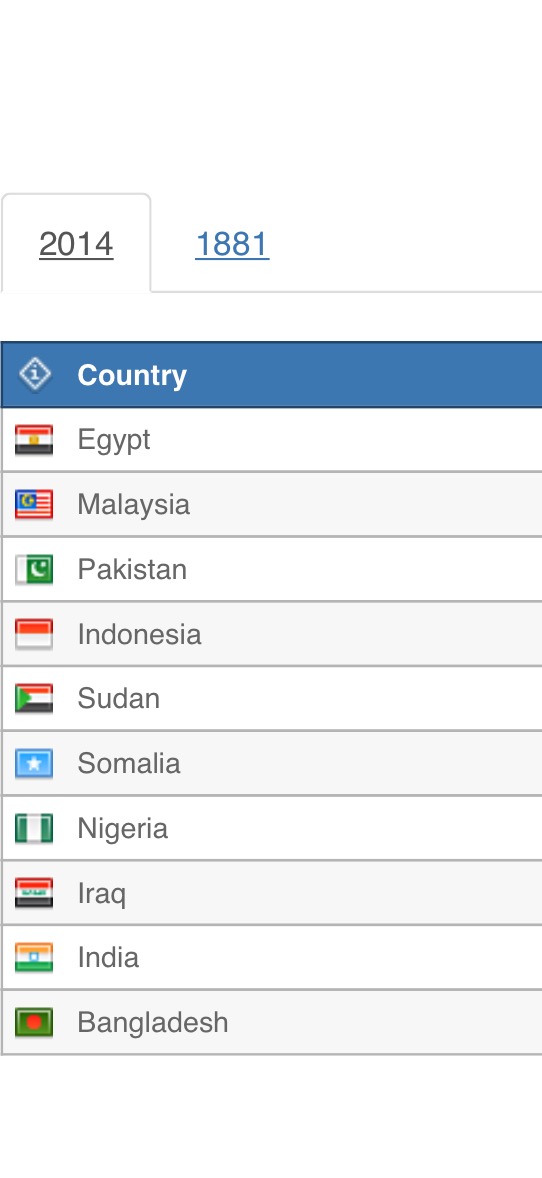Viewport: 542px width, 1178px height.
Task: Select the Bangladesh country name
Action: point(153,1022)
